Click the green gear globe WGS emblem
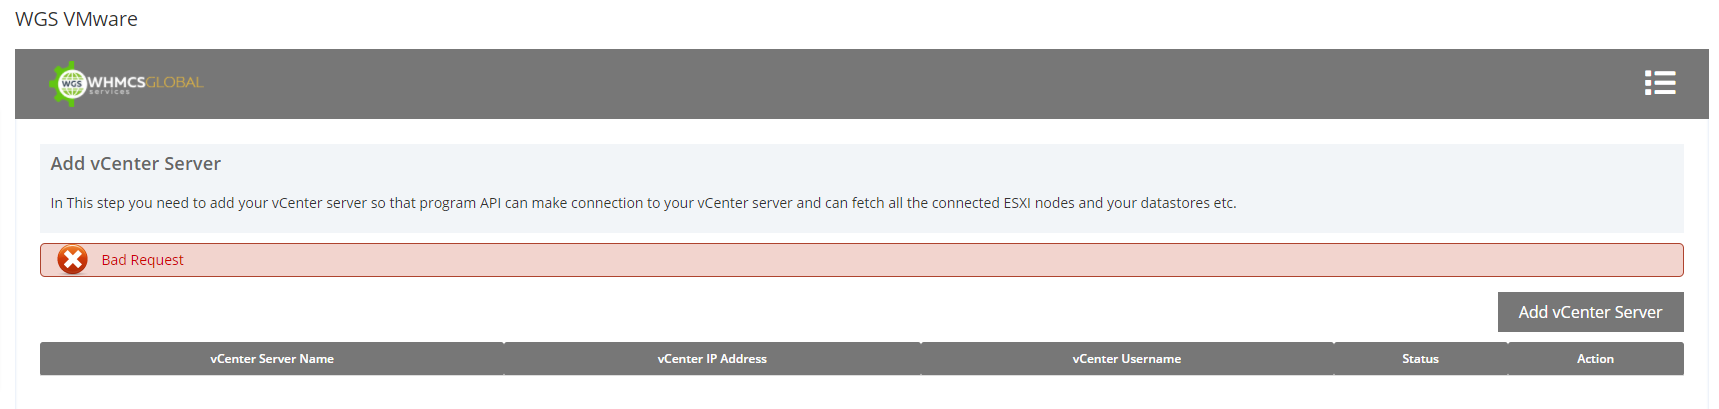Screen dimensions: 1719x409 [70, 84]
